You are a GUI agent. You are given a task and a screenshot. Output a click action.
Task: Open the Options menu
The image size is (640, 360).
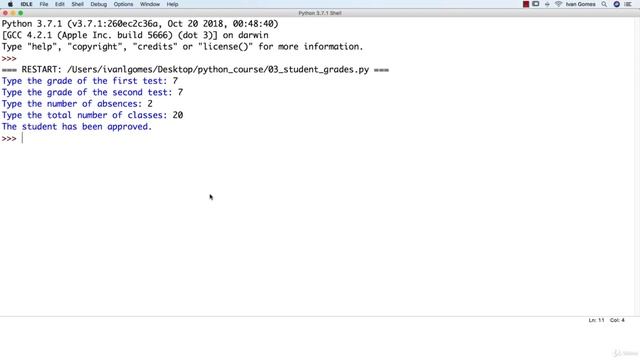(123, 4)
